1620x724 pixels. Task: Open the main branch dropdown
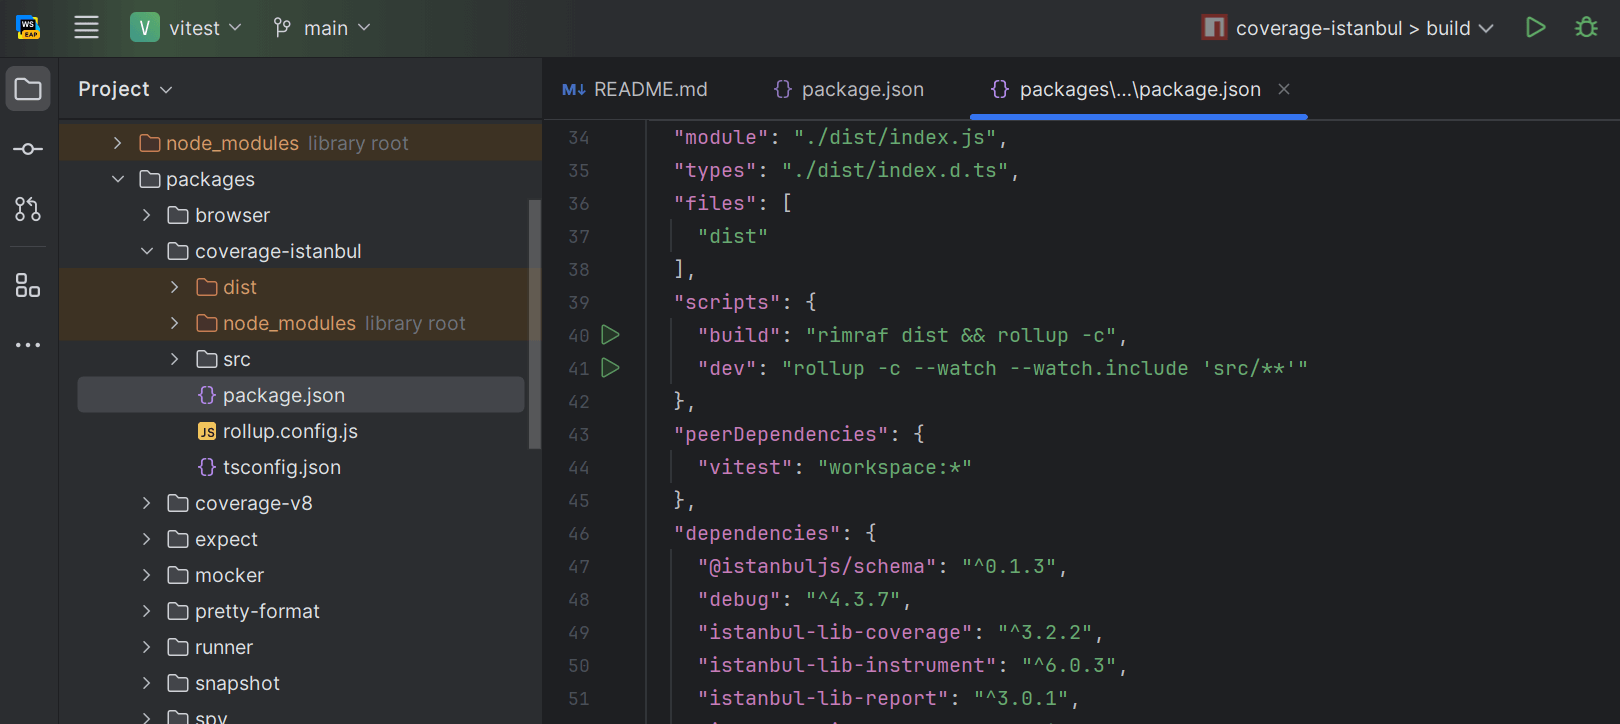pyautogui.click(x=322, y=28)
